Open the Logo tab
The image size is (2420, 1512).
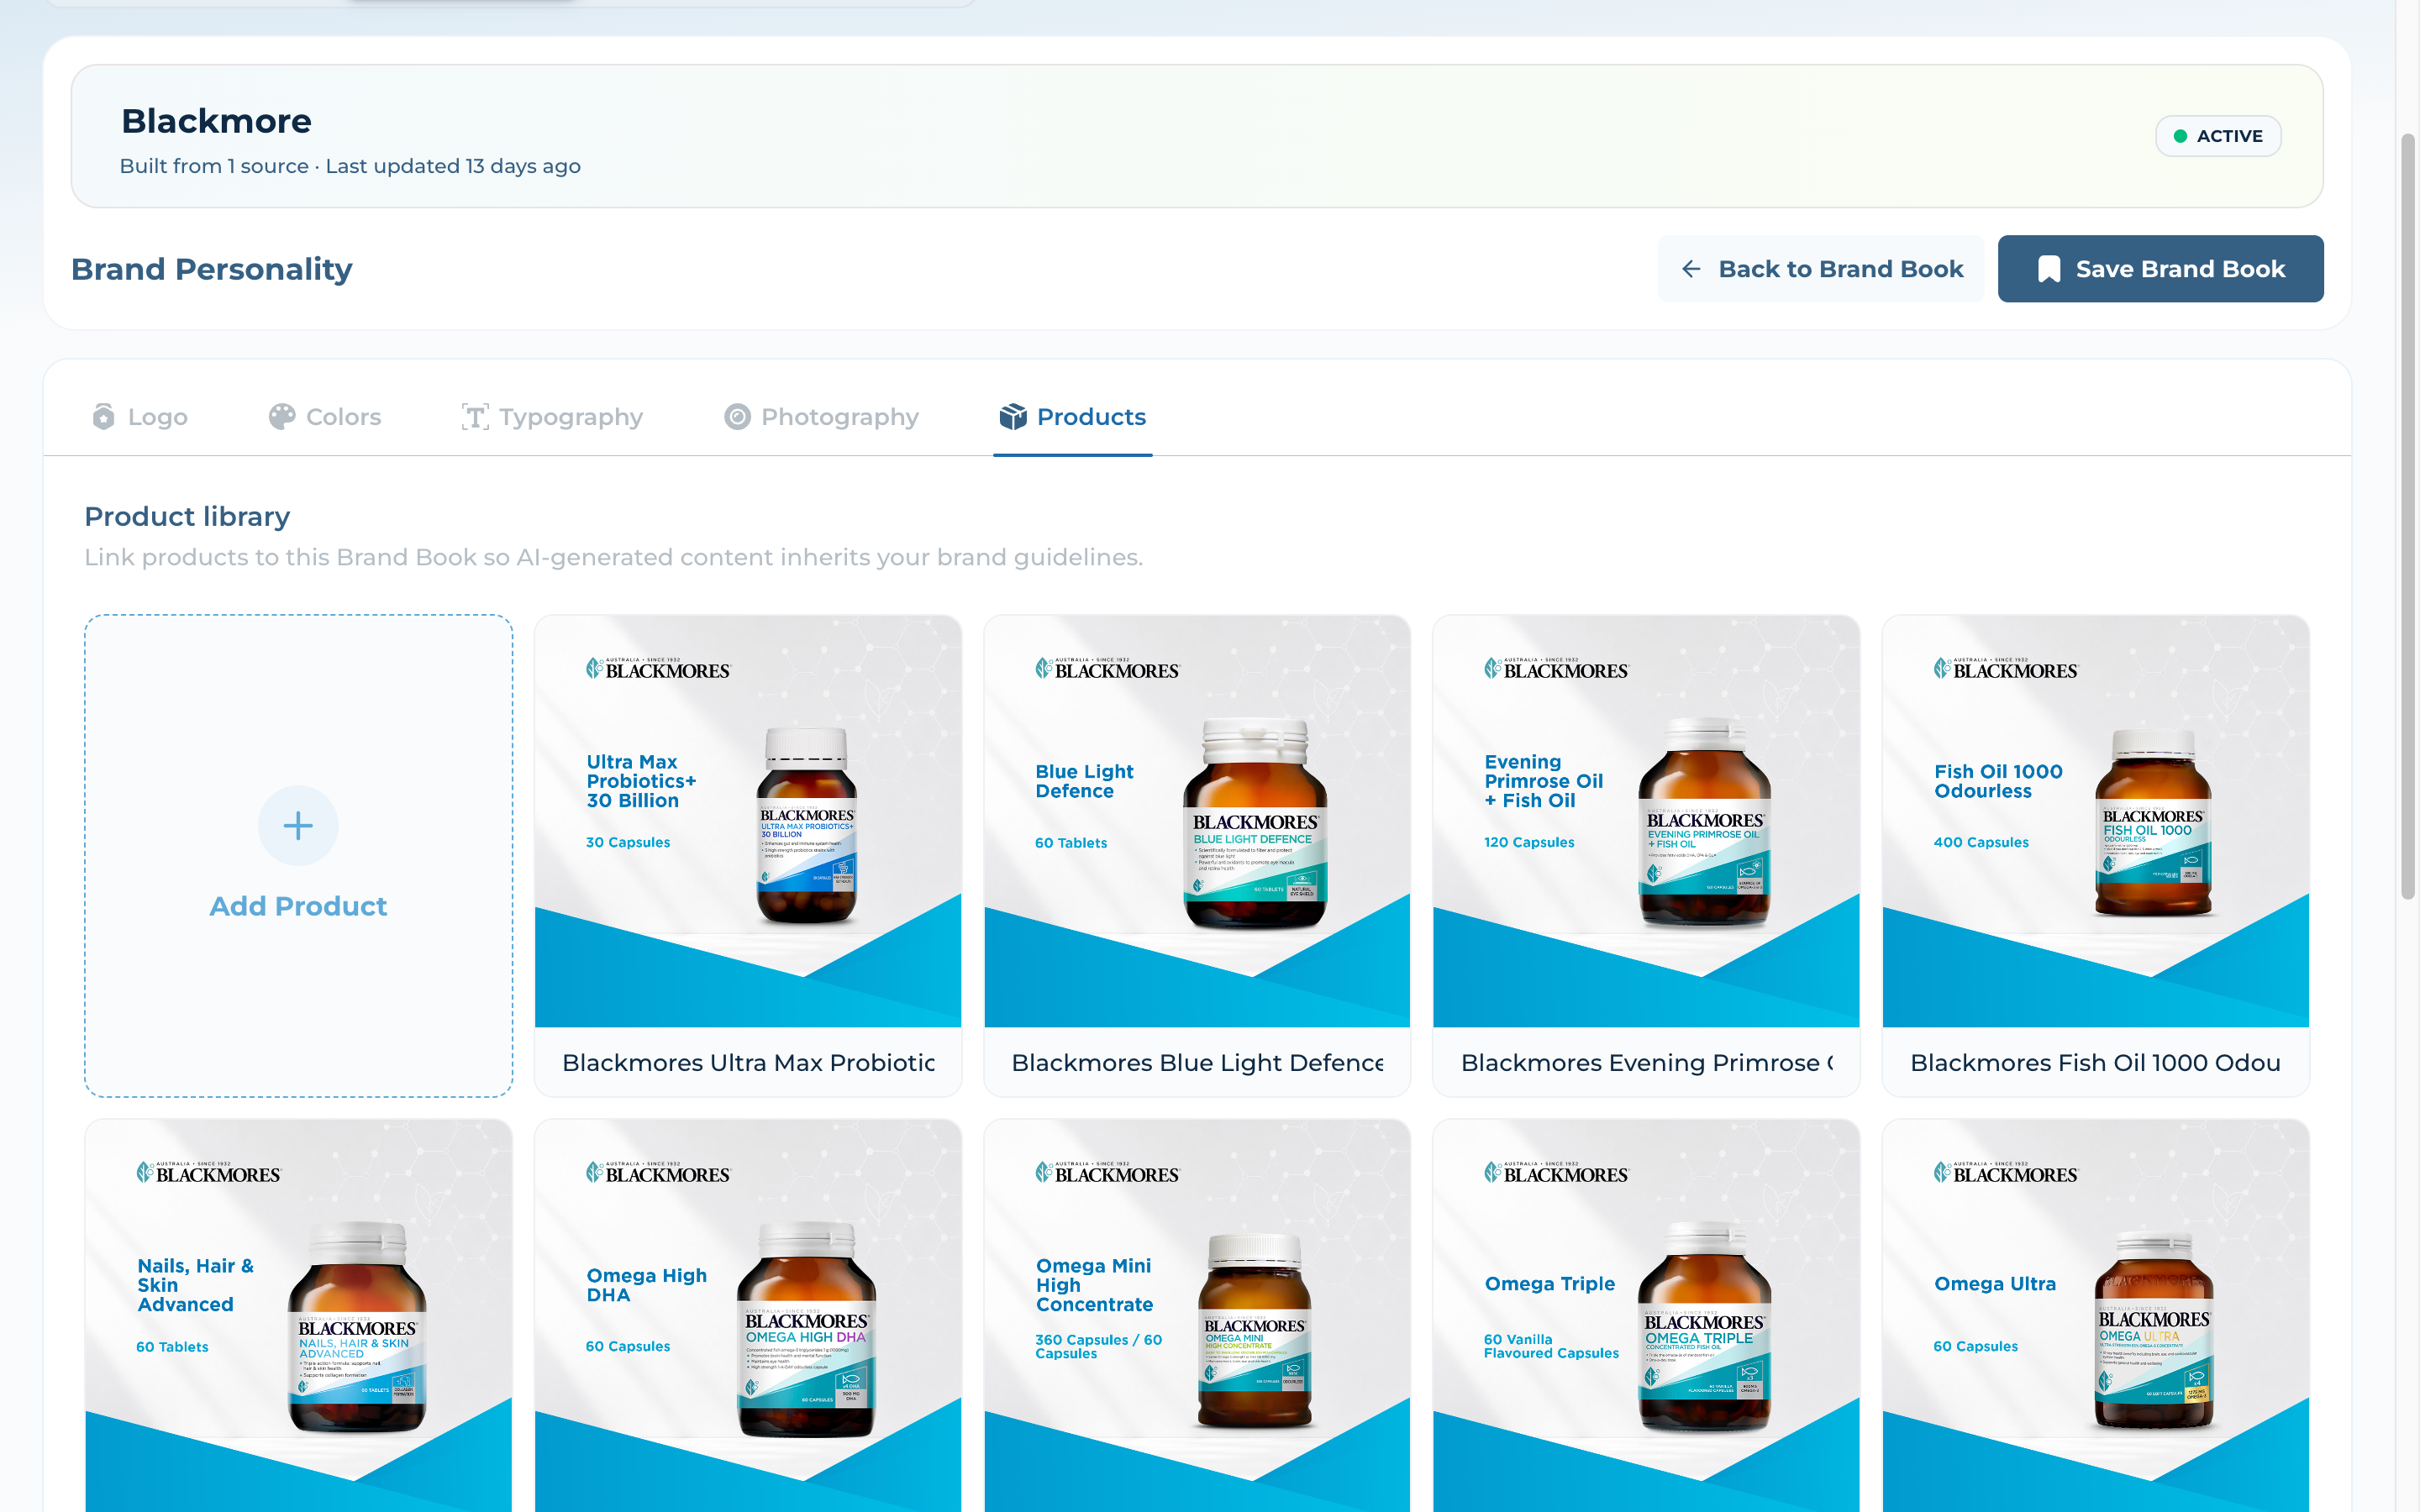point(140,416)
